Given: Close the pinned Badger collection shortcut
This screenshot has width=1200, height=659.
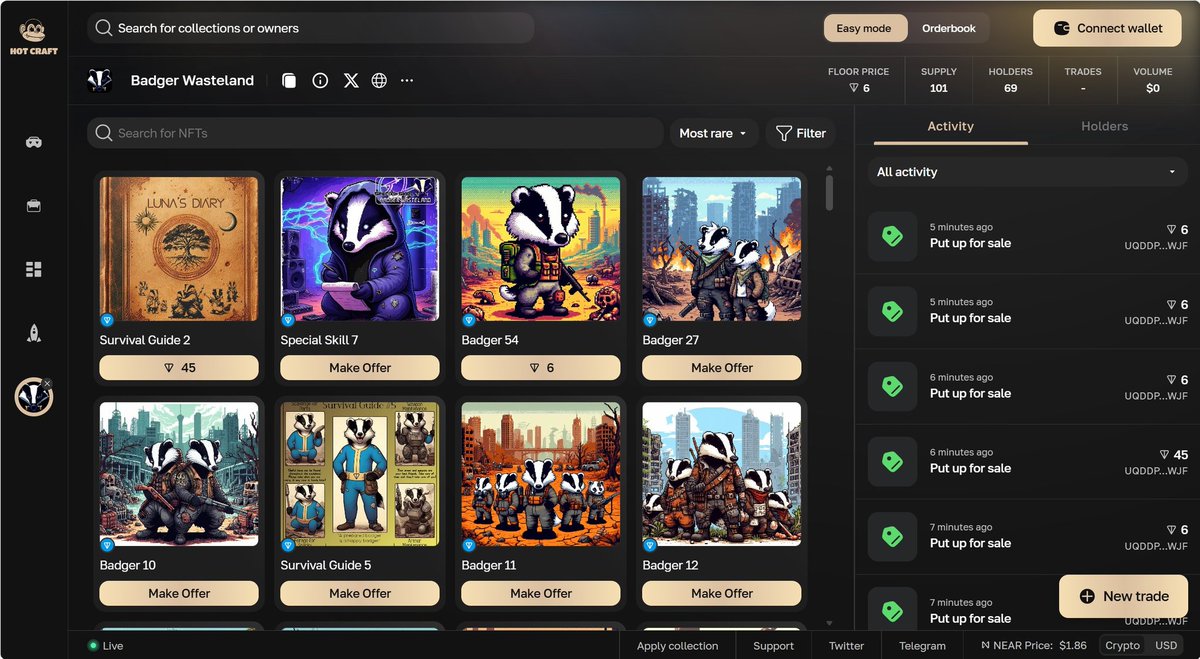Looking at the screenshot, I should (47, 383).
